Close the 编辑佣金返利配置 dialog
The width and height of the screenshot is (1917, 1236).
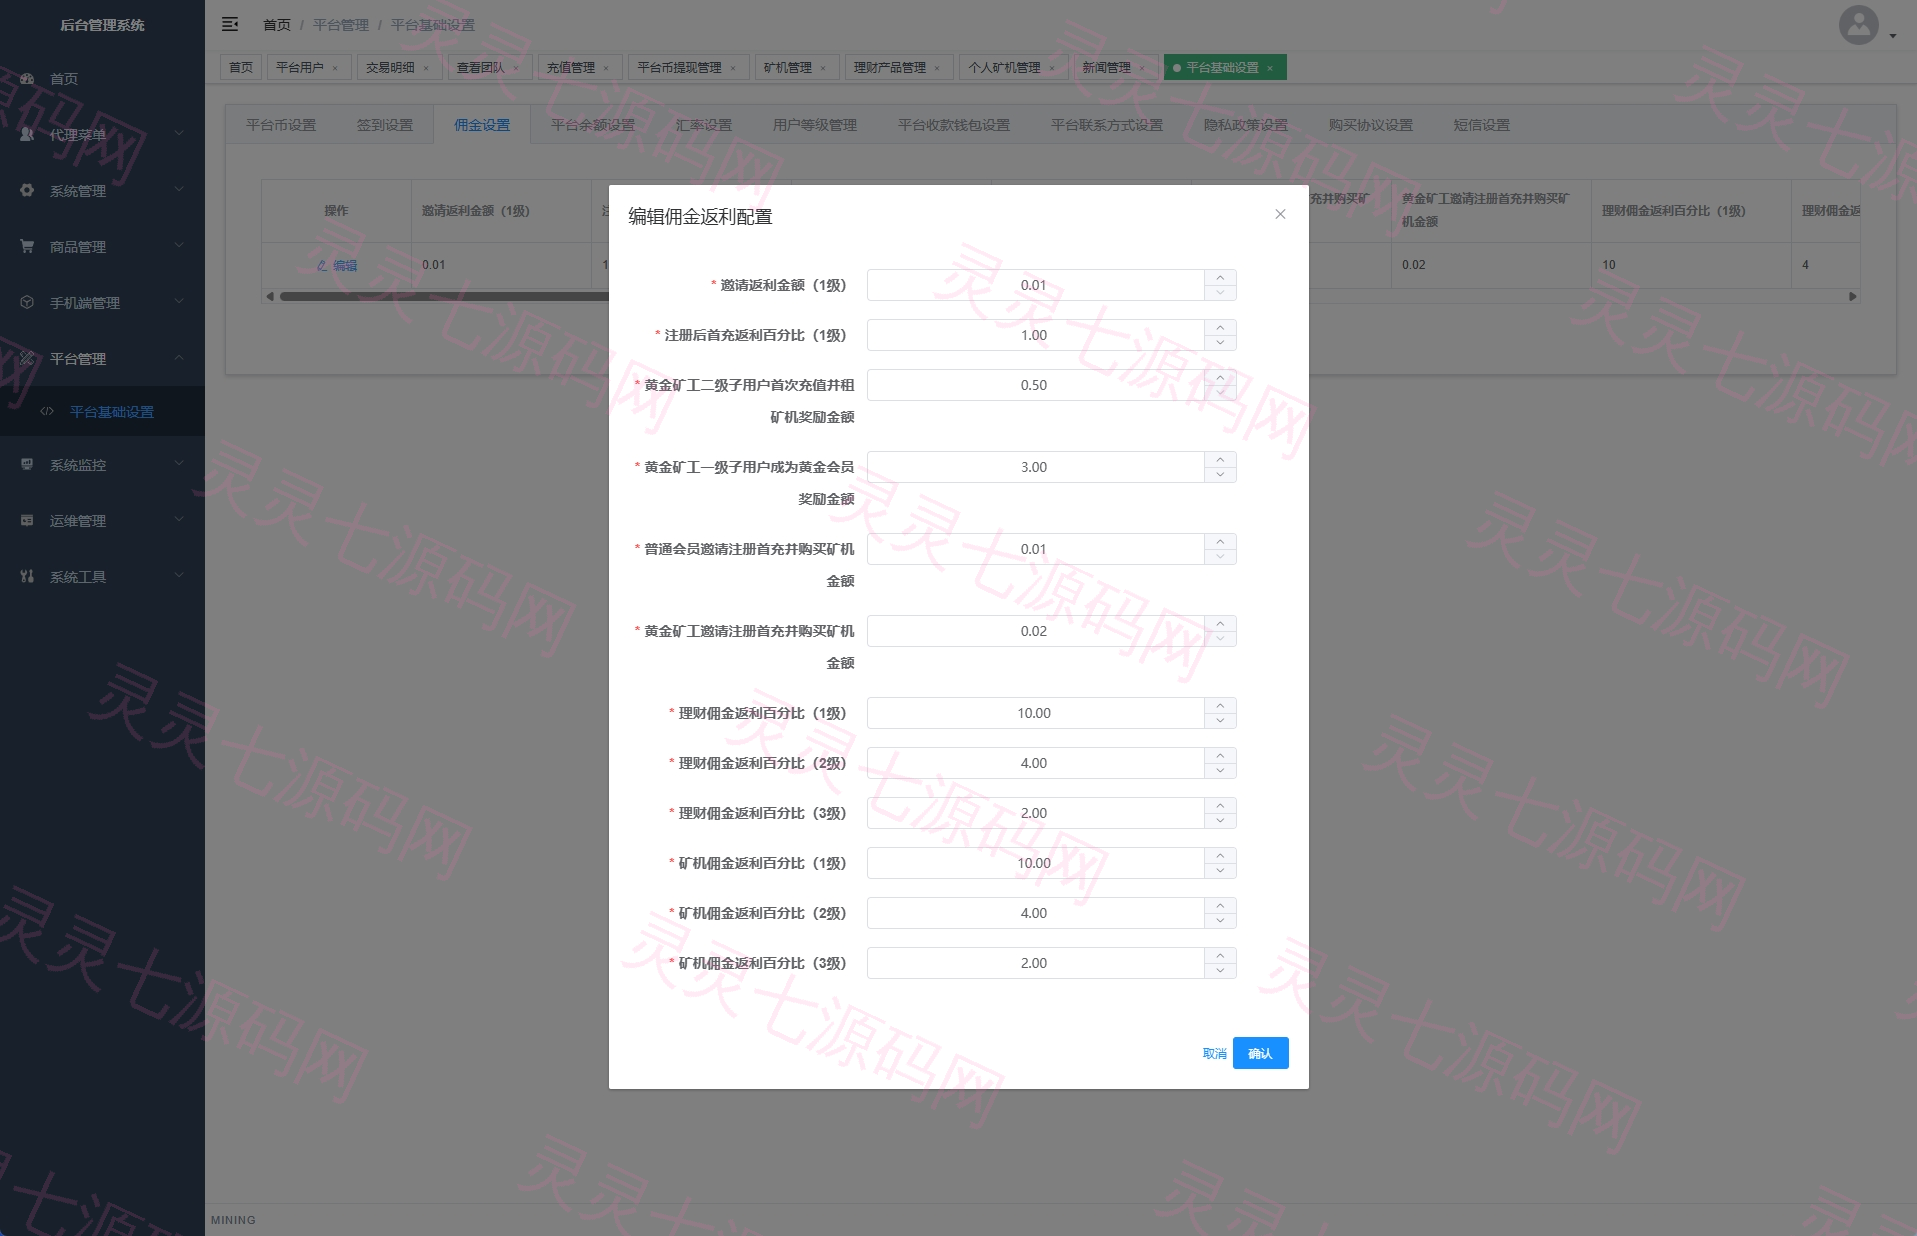click(x=1280, y=214)
